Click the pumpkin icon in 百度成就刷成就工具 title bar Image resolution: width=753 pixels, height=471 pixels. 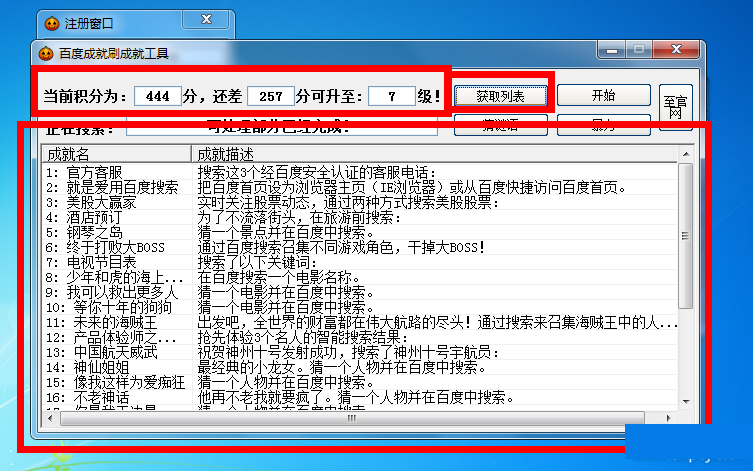pyautogui.click(x=46, y=53)
